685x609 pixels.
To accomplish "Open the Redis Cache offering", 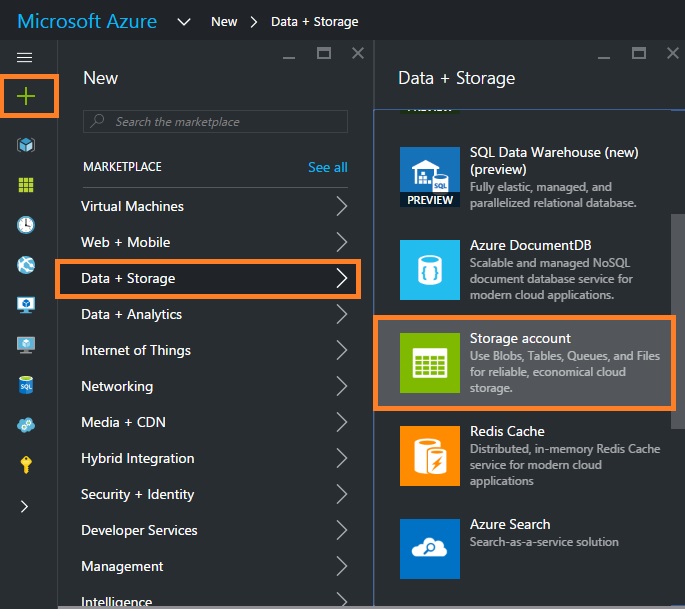I will tap(529, 455).
